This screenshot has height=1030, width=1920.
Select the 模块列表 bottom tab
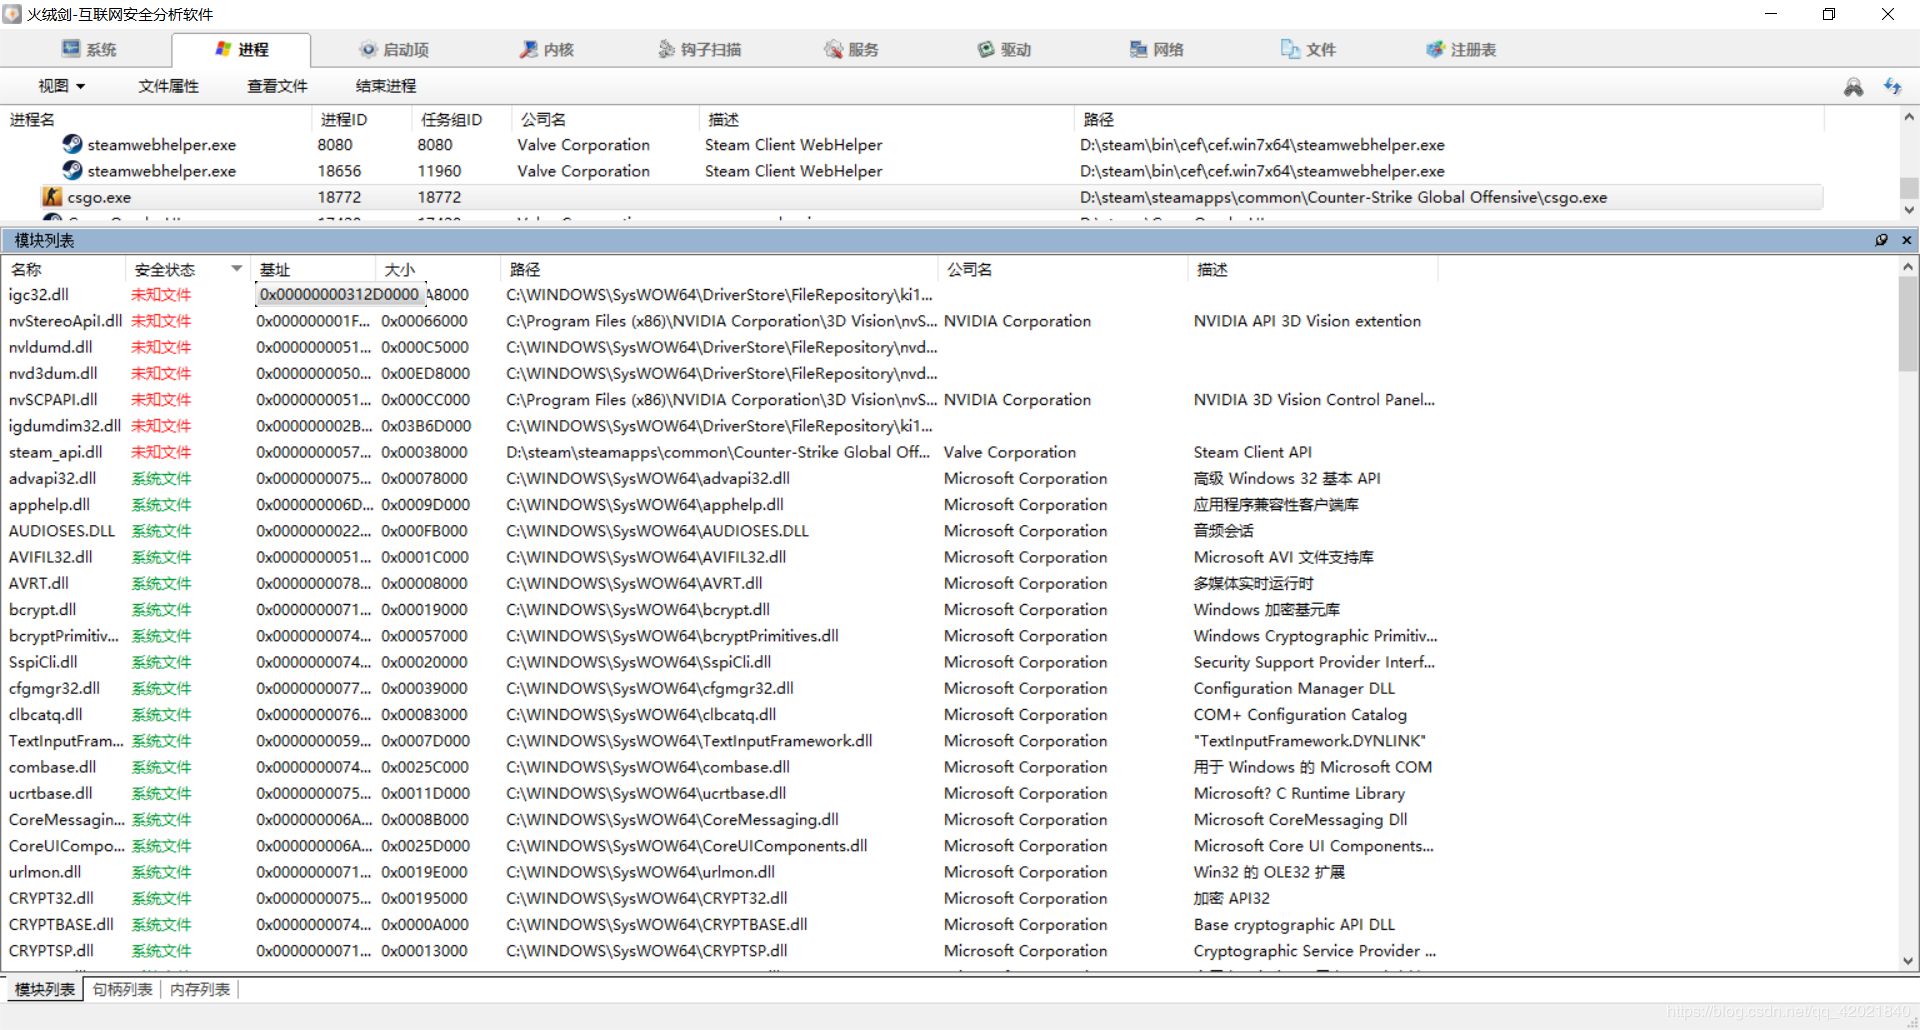(45, 989)
